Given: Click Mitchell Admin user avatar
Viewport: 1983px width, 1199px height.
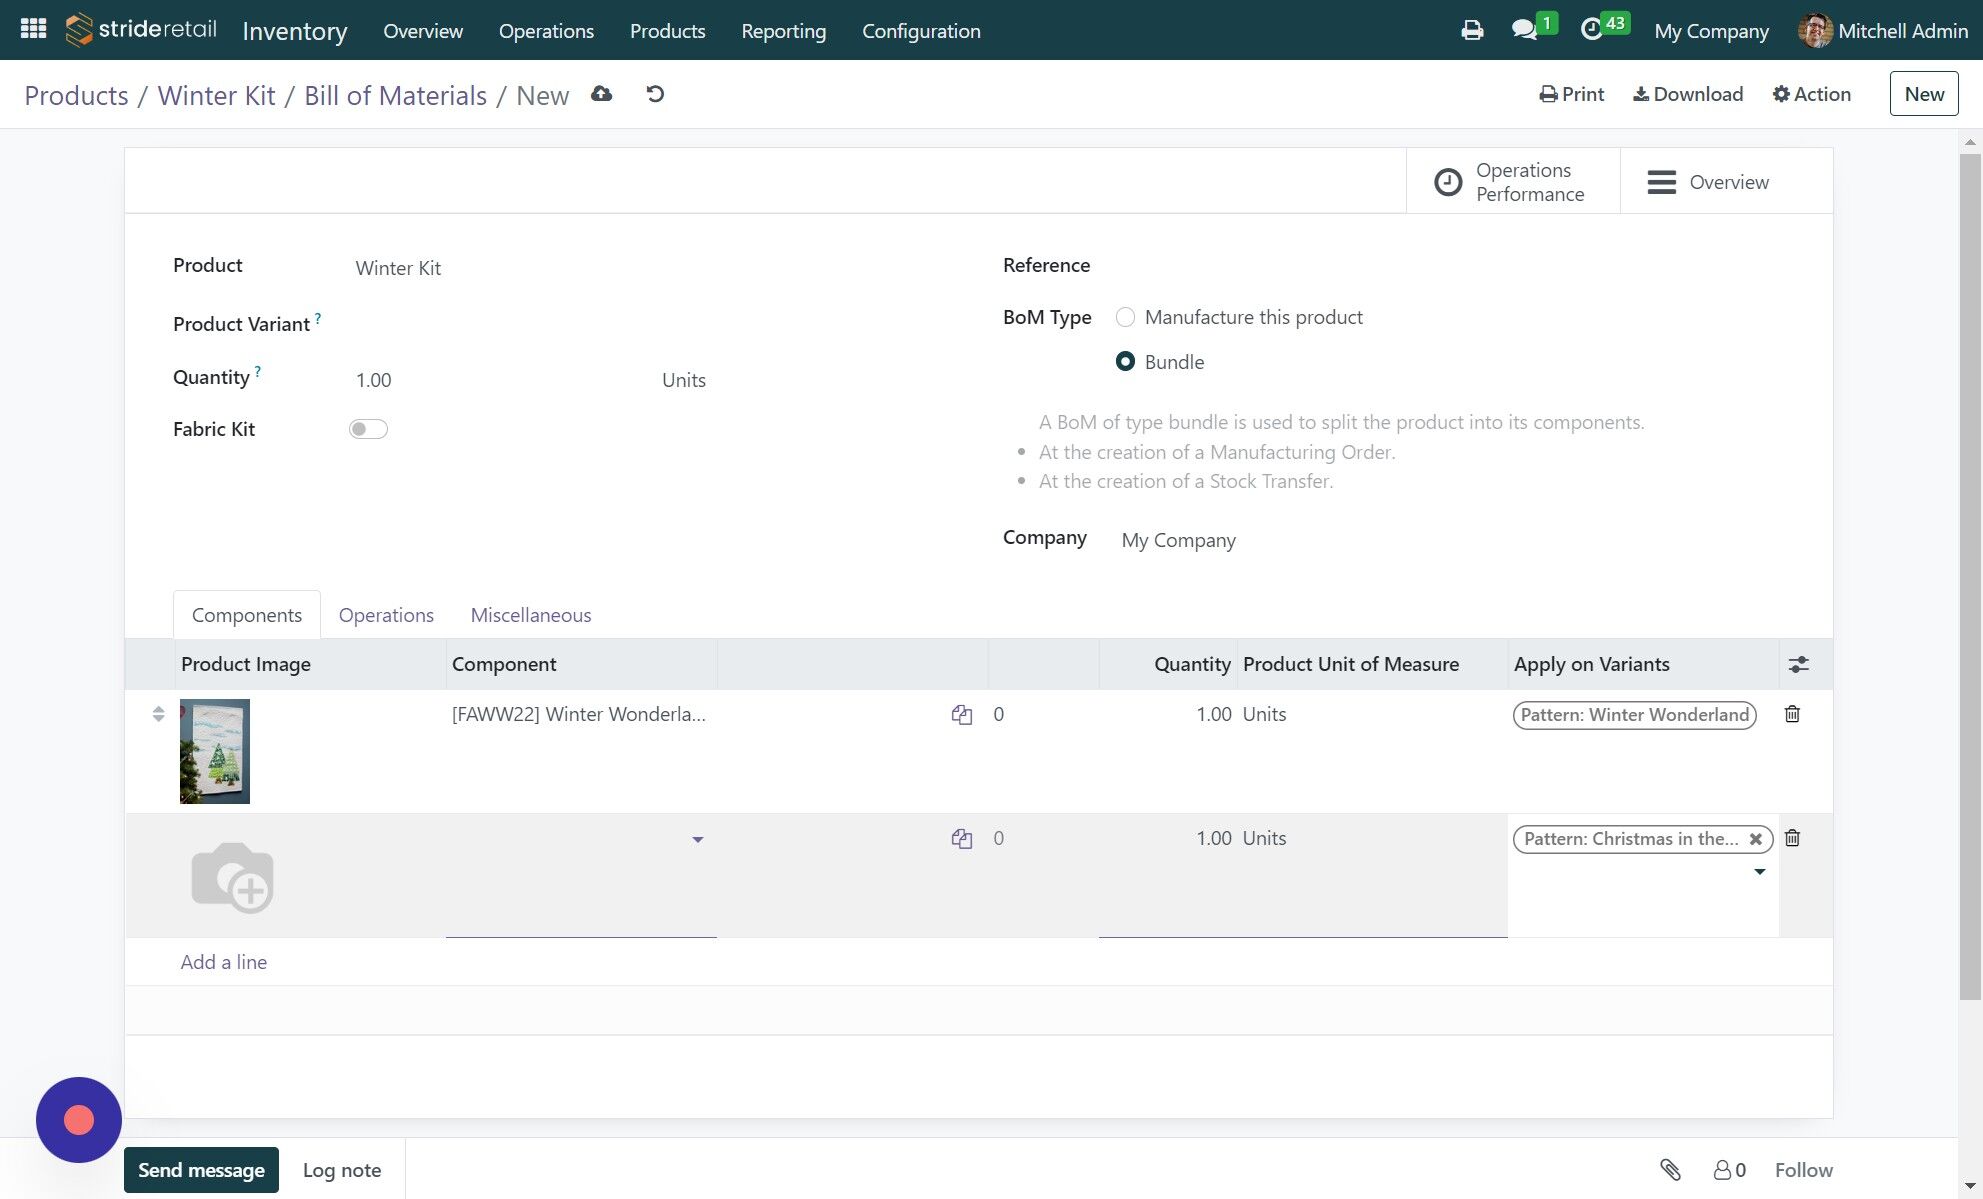Looking at the screenshot, I should 1814,30.
